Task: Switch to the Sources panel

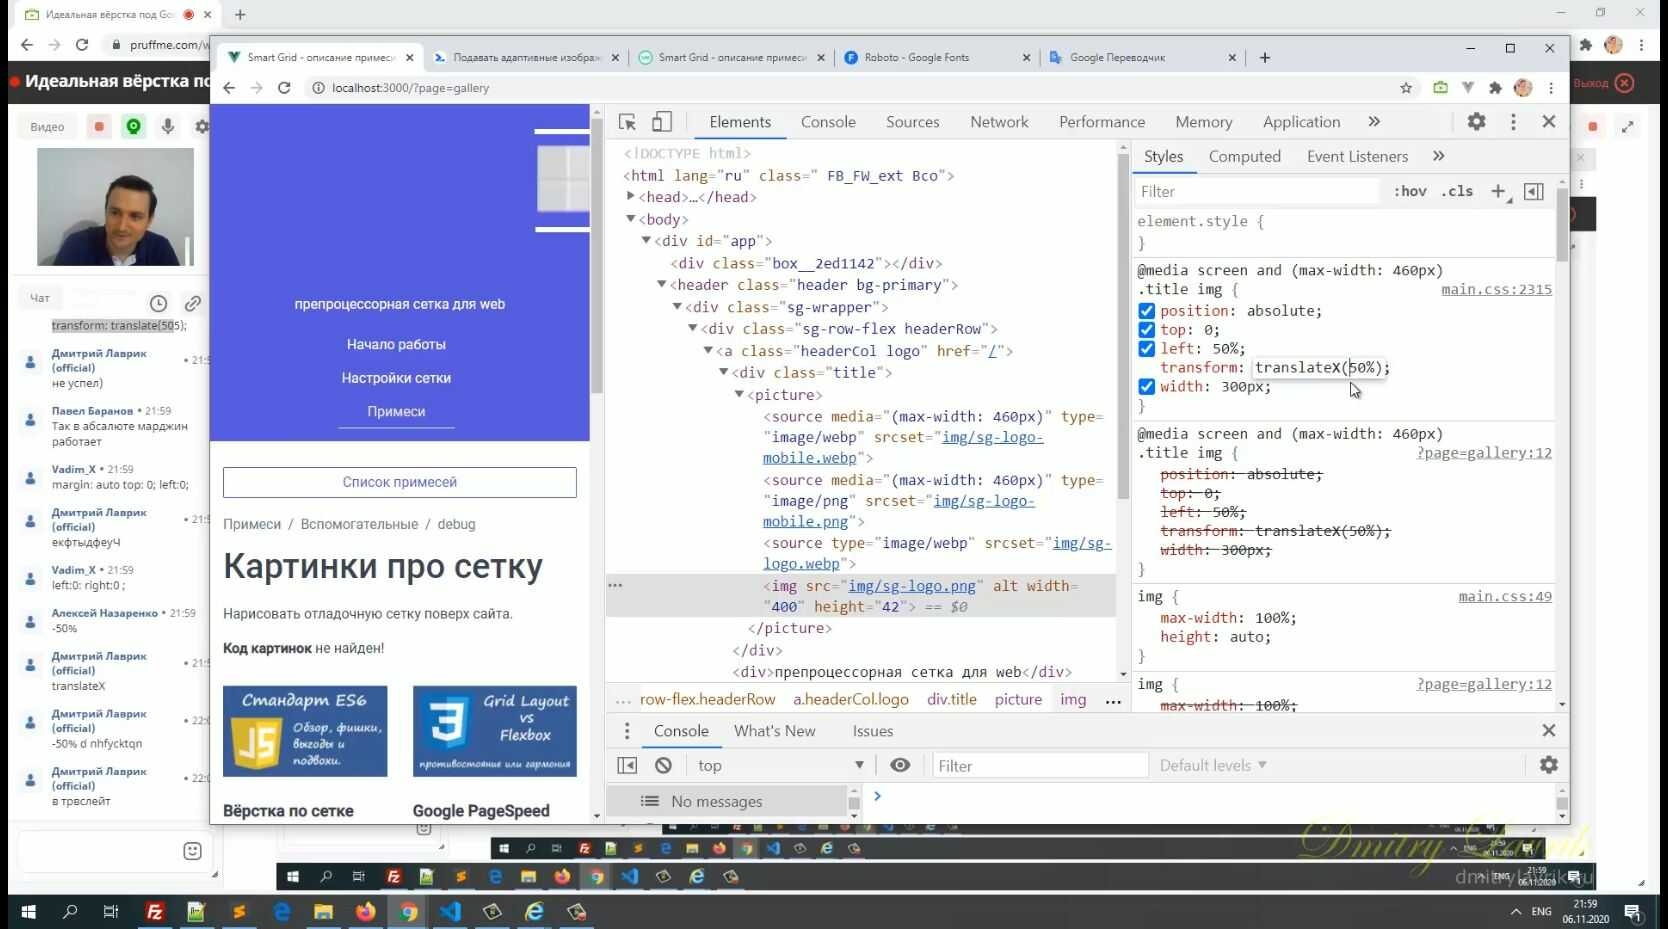Action: click(912, 122)
